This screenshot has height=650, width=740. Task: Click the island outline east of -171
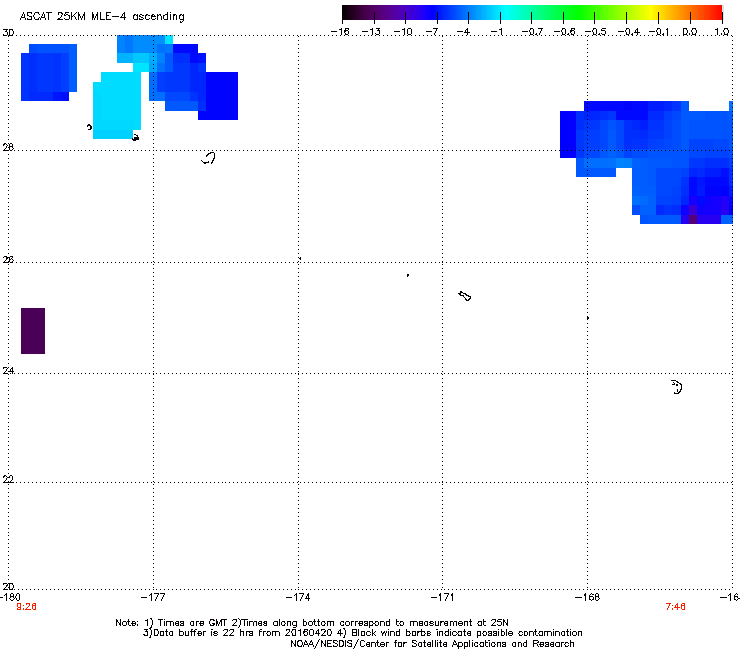coord(465,296)
